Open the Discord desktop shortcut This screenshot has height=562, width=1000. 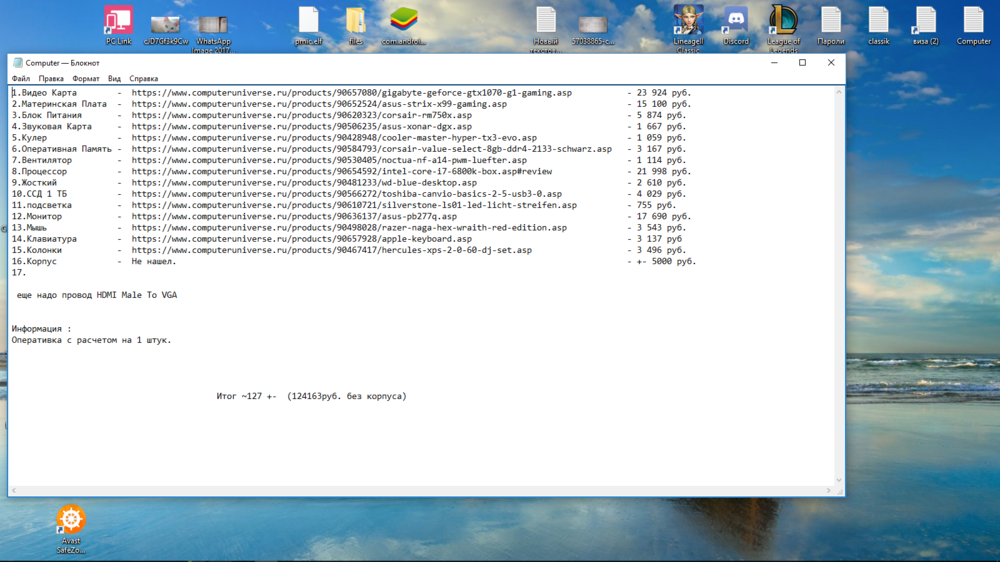(x=736, y=23)
